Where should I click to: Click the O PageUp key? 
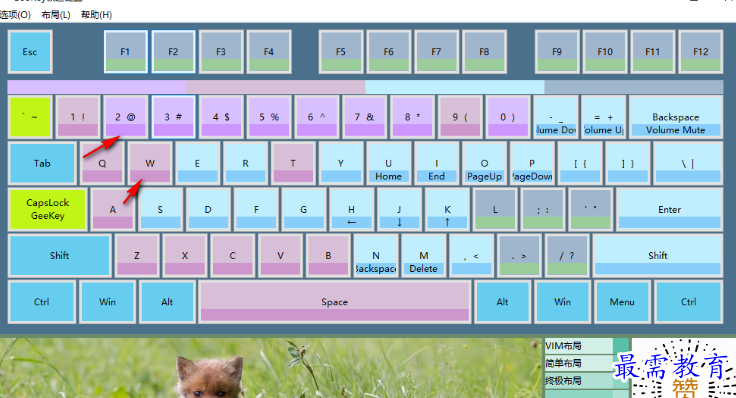click(x=484, y=163)
